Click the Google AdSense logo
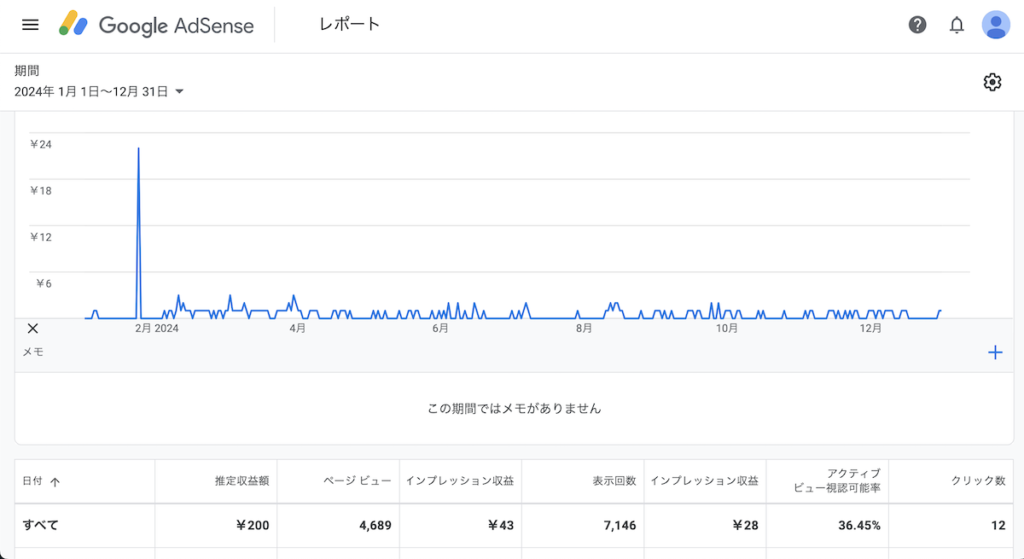The height and width of the screenshot is (559, 1024). [156, 25]
